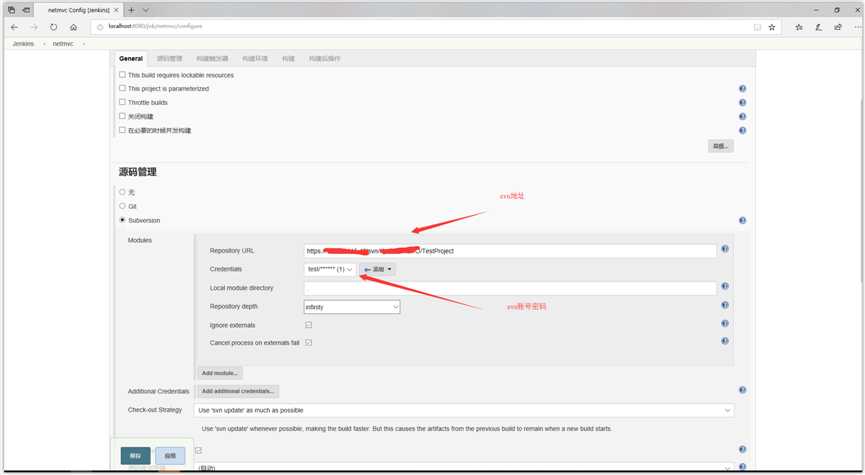Click into the Local module directory field

[510, 288]
